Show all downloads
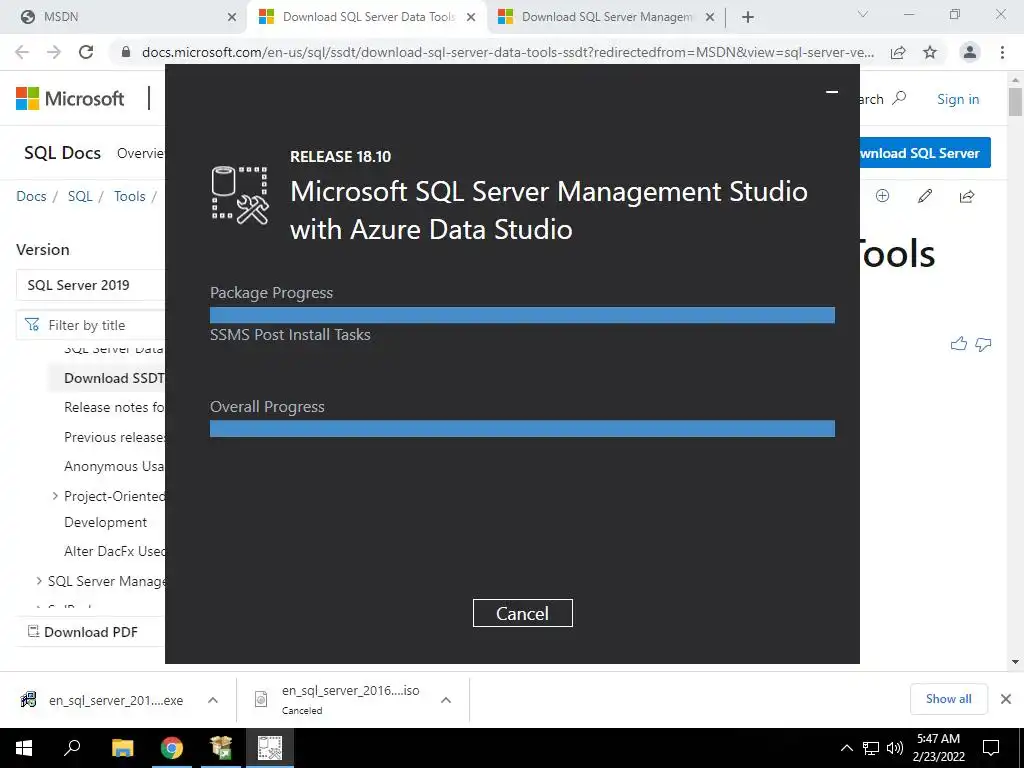 point(948,699)
